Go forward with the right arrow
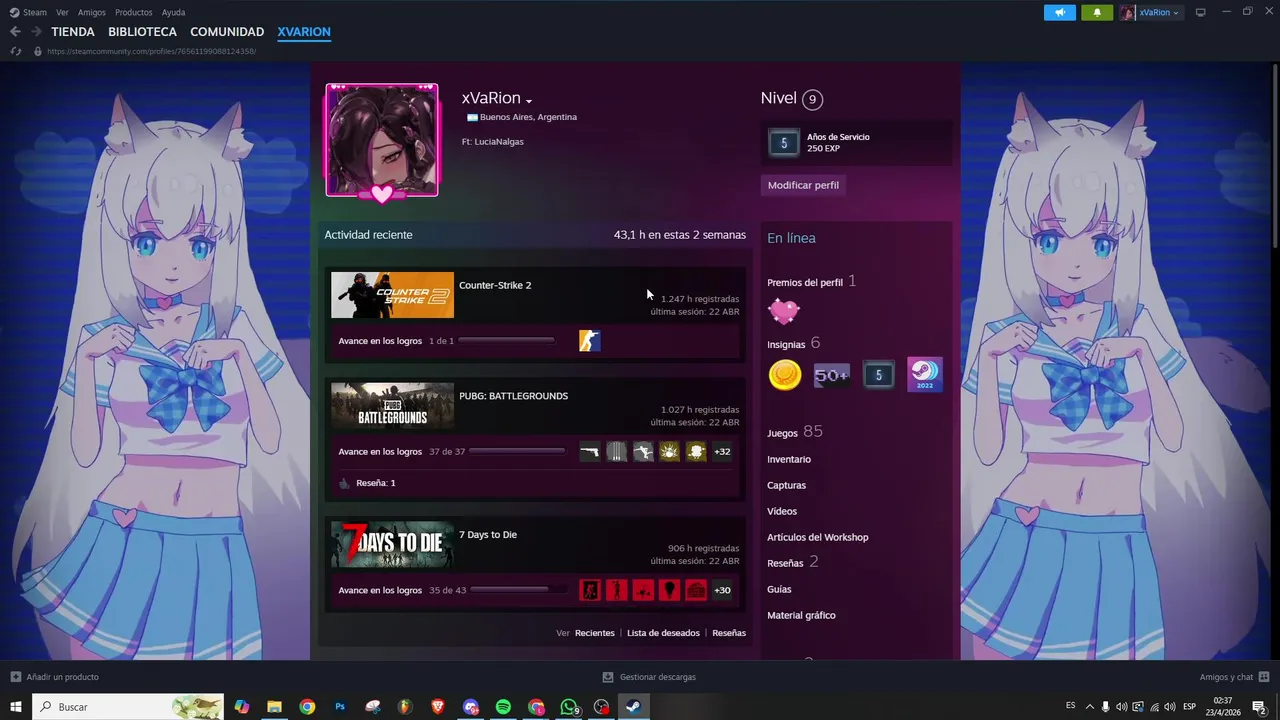Screen dimensions: 1280x720 tap(36, 32)
